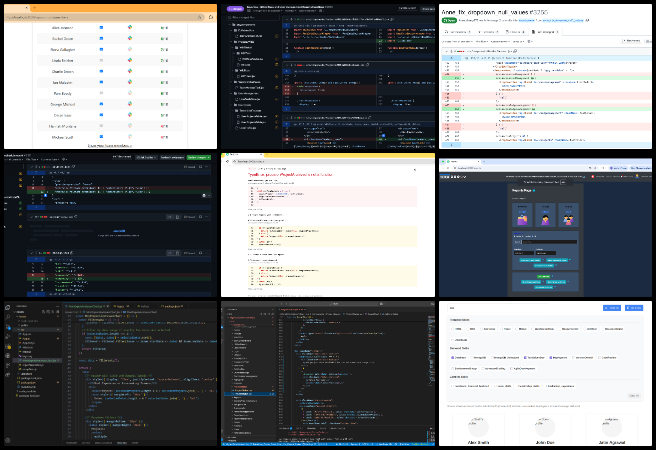
Task: Close the TypeError overlay with the X
Action: tap(415, 170)
